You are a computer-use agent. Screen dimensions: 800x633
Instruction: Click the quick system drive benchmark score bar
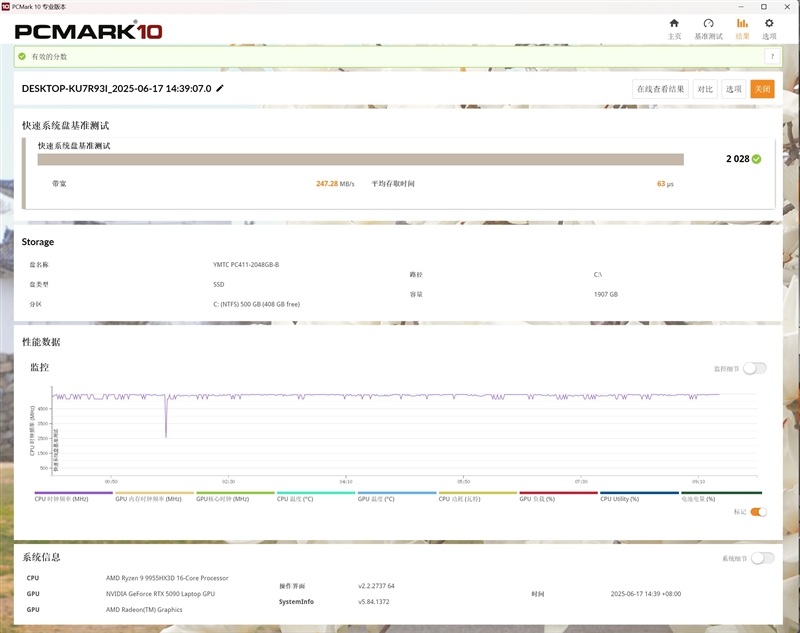(x=360, y=160)
